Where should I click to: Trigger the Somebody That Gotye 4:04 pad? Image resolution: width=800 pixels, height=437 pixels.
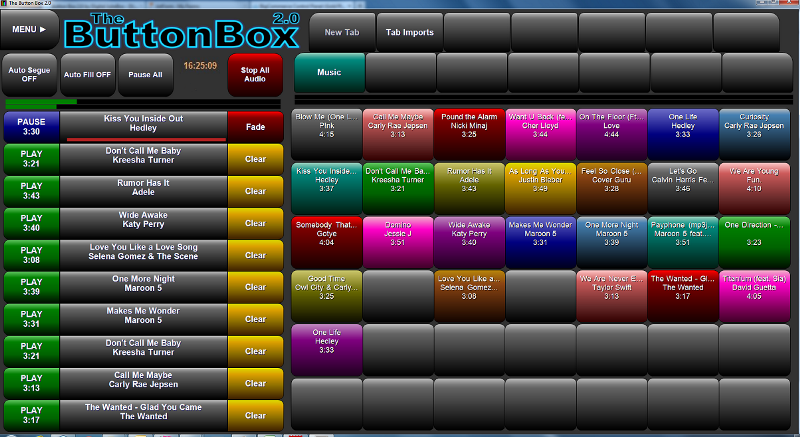[x=327, y=242]
